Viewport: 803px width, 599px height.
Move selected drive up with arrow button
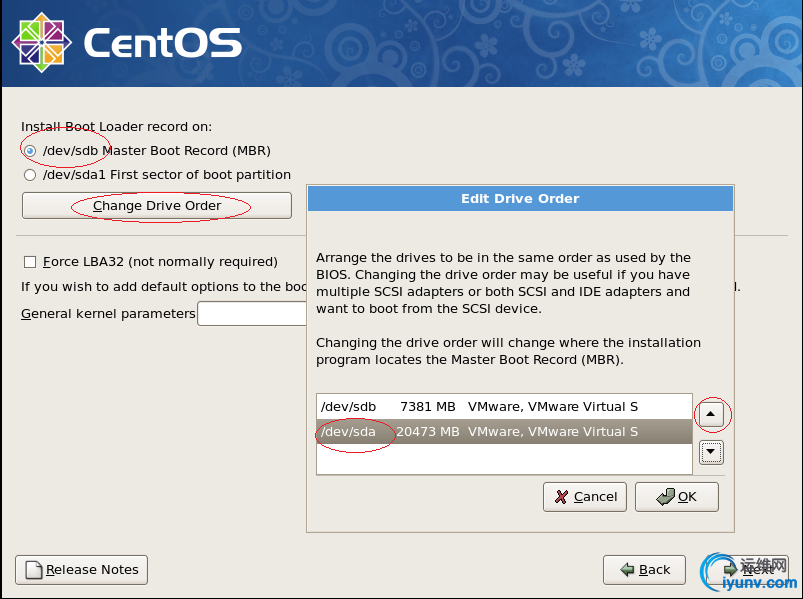[711, 414]
